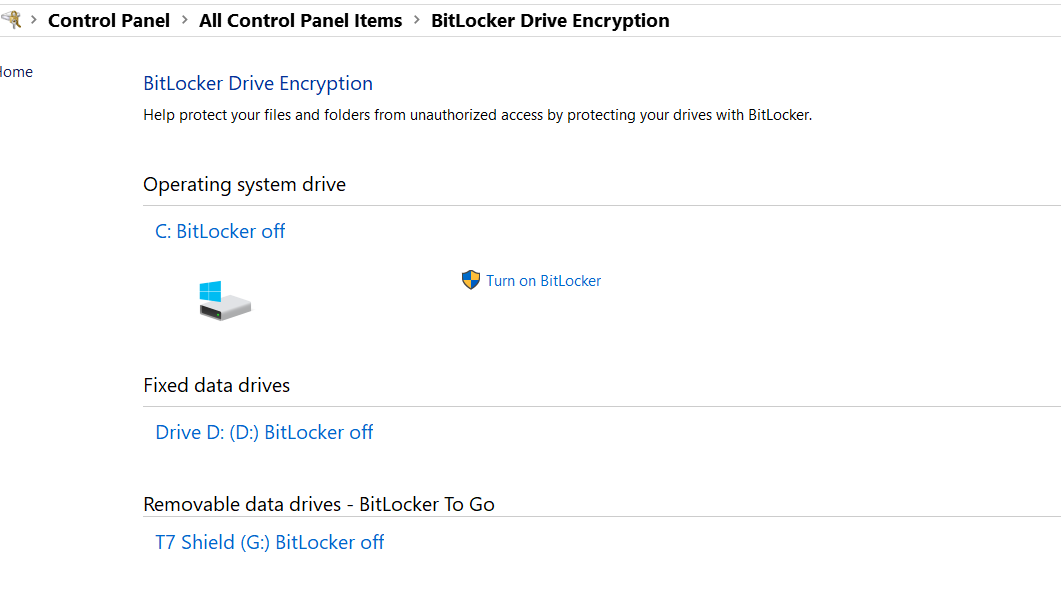Expand T7 Shield (G:) BitLocker off section
Viewport: 1061px width, 591px height.
[269, 542]
